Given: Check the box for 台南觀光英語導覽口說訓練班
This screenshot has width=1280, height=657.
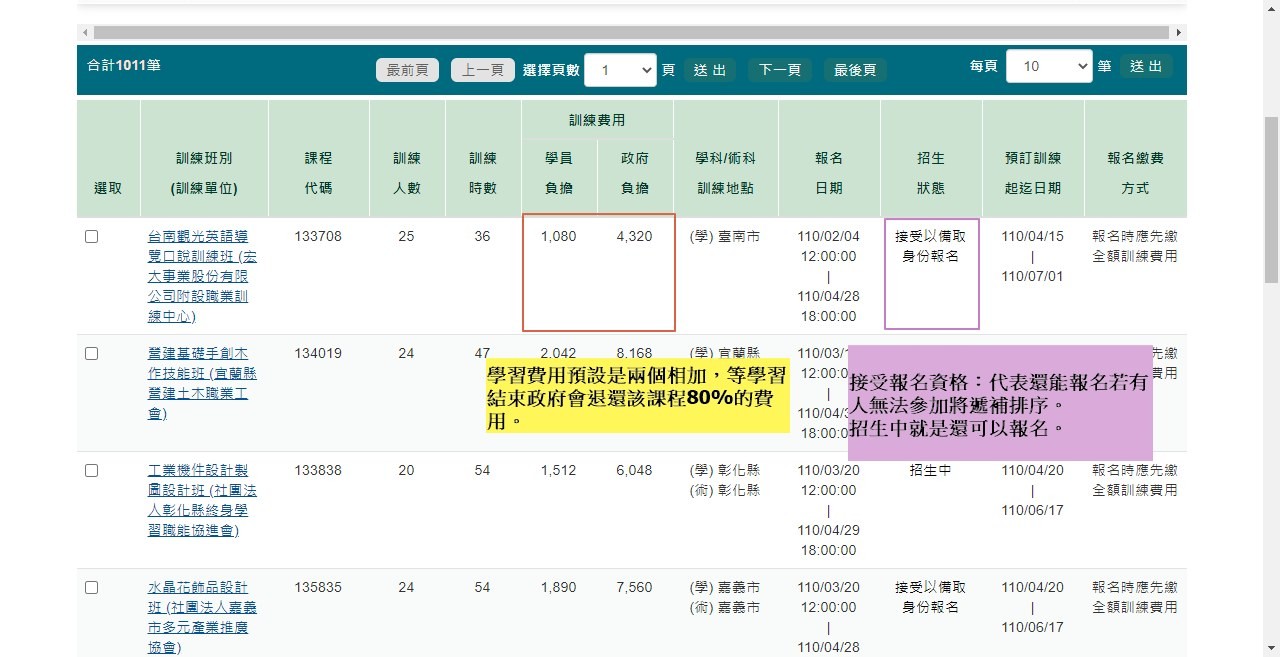Looking at the screenshot, I should tap(92, 237).
